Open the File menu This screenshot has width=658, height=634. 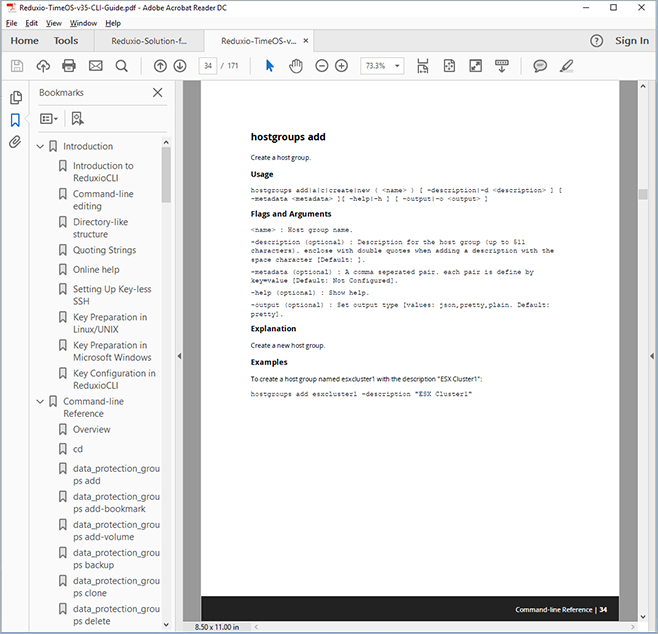11,23
